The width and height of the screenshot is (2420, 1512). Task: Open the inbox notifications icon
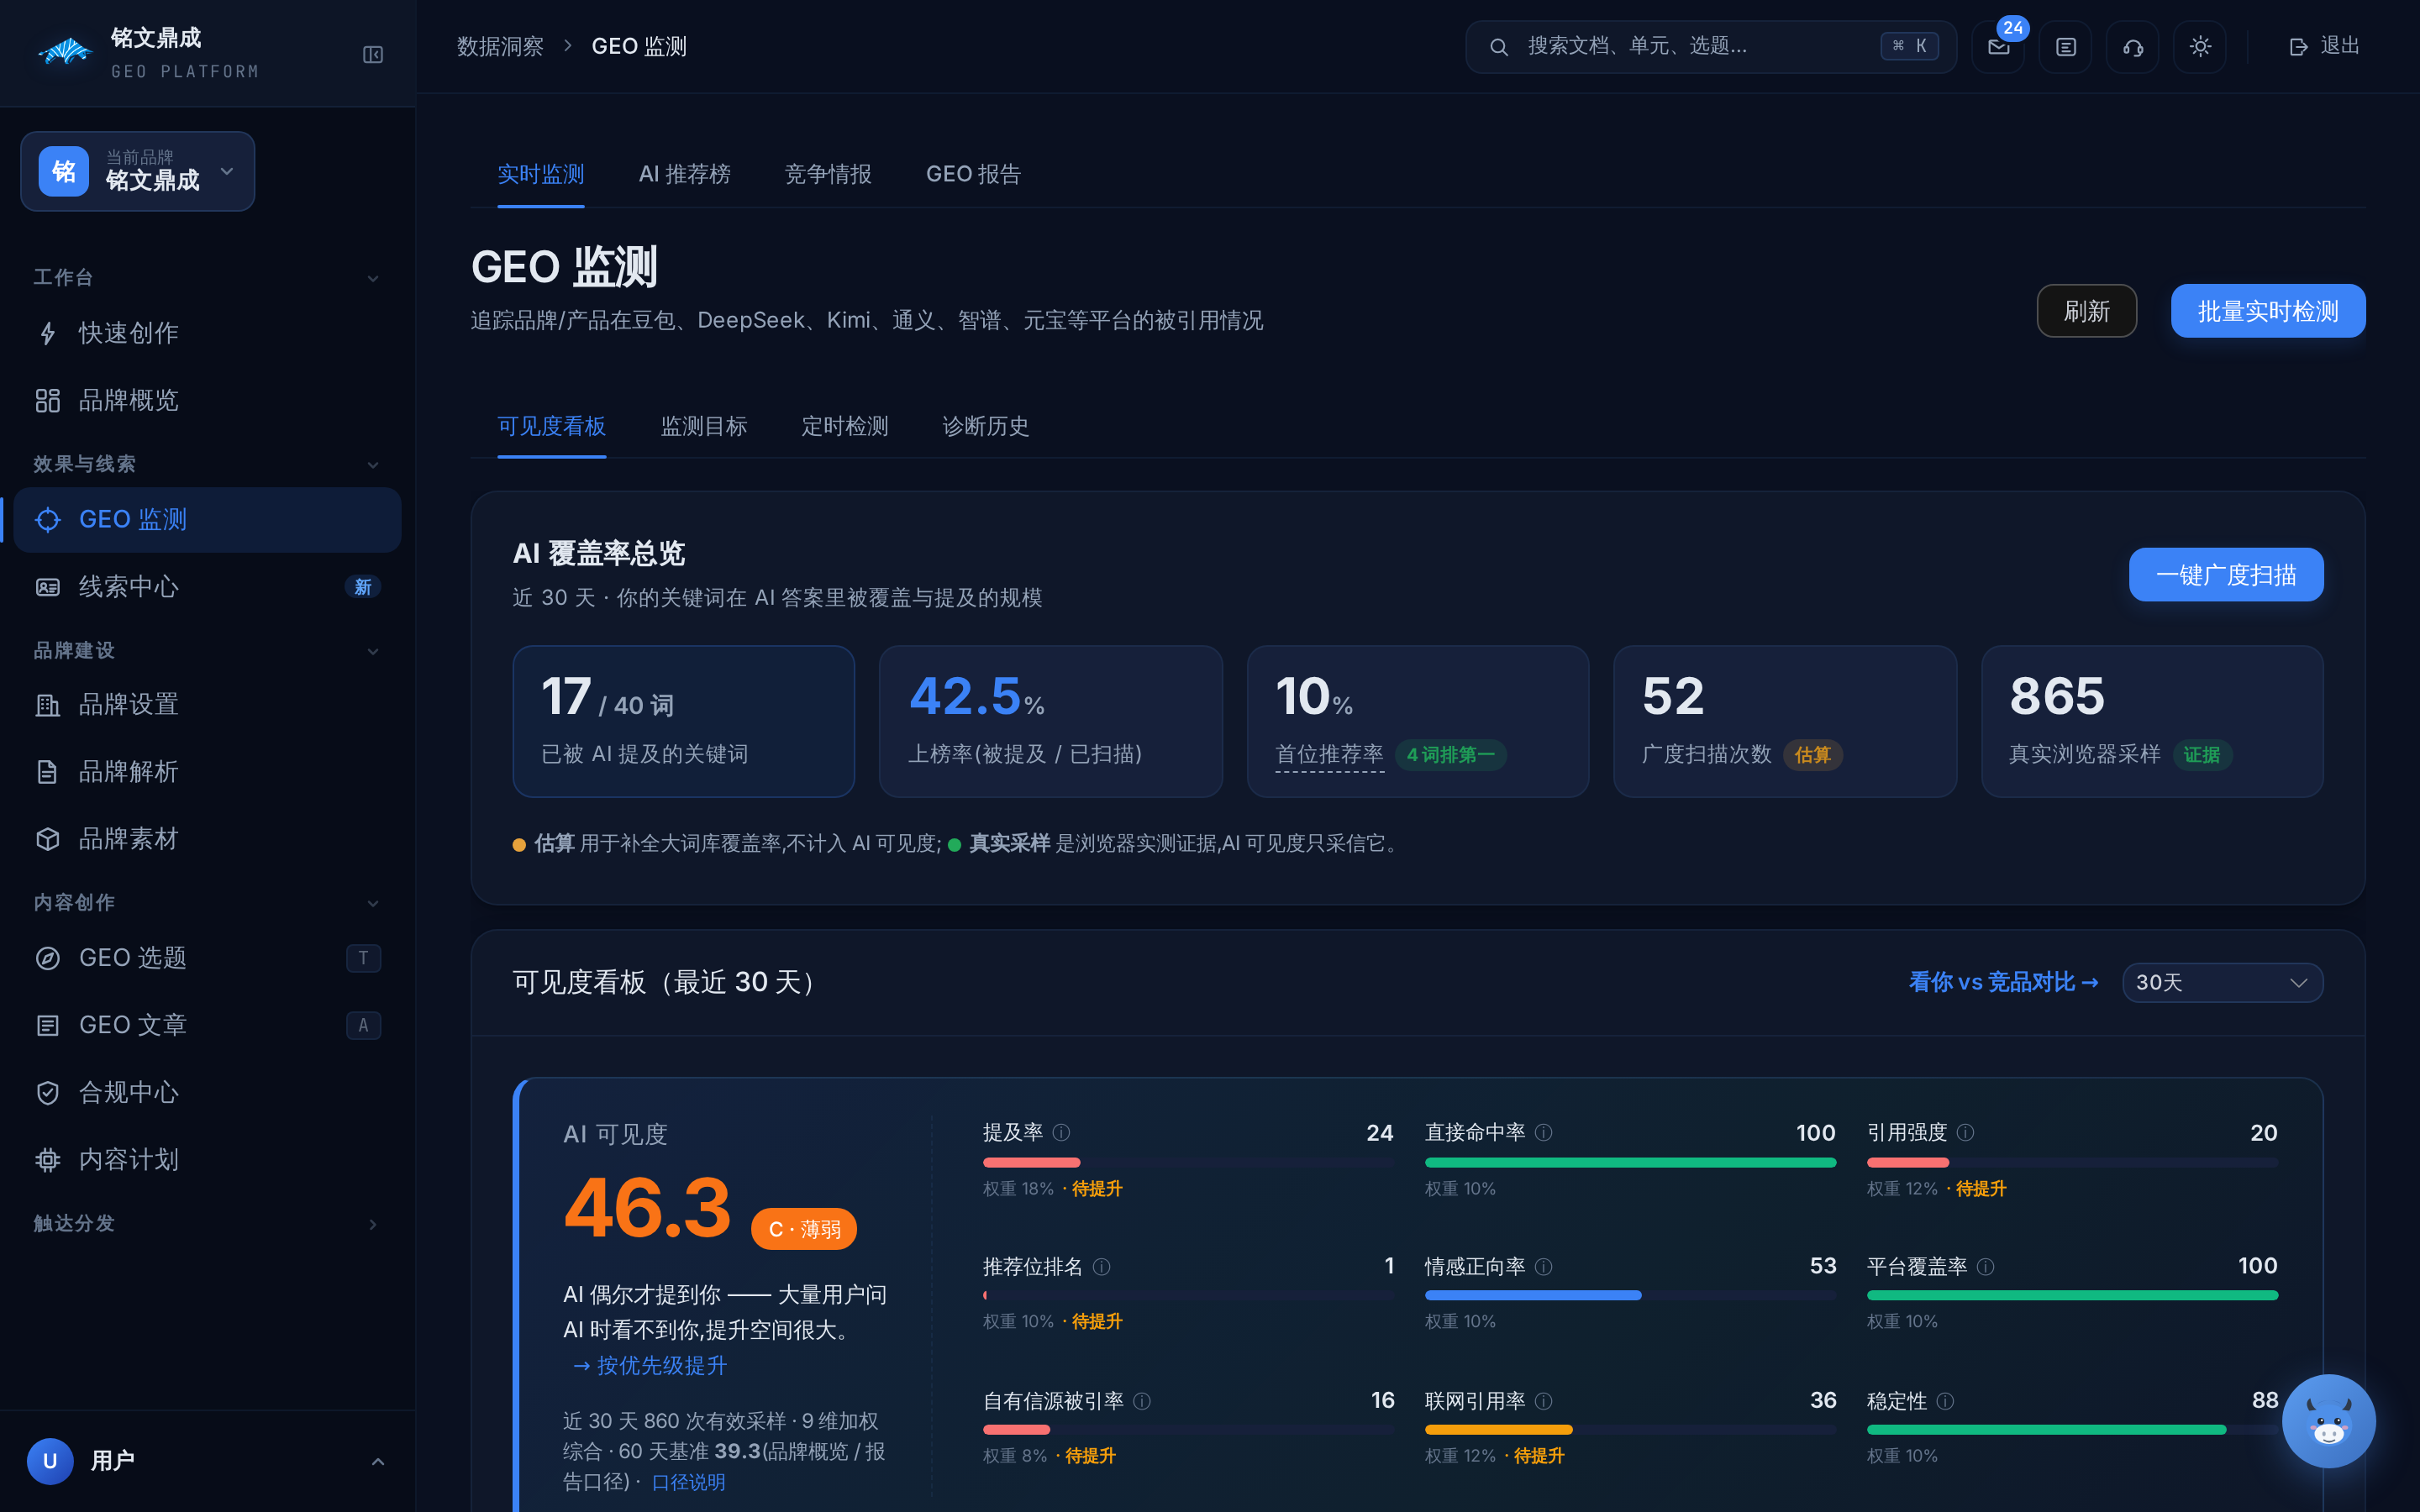click(x=1998, y=47)
